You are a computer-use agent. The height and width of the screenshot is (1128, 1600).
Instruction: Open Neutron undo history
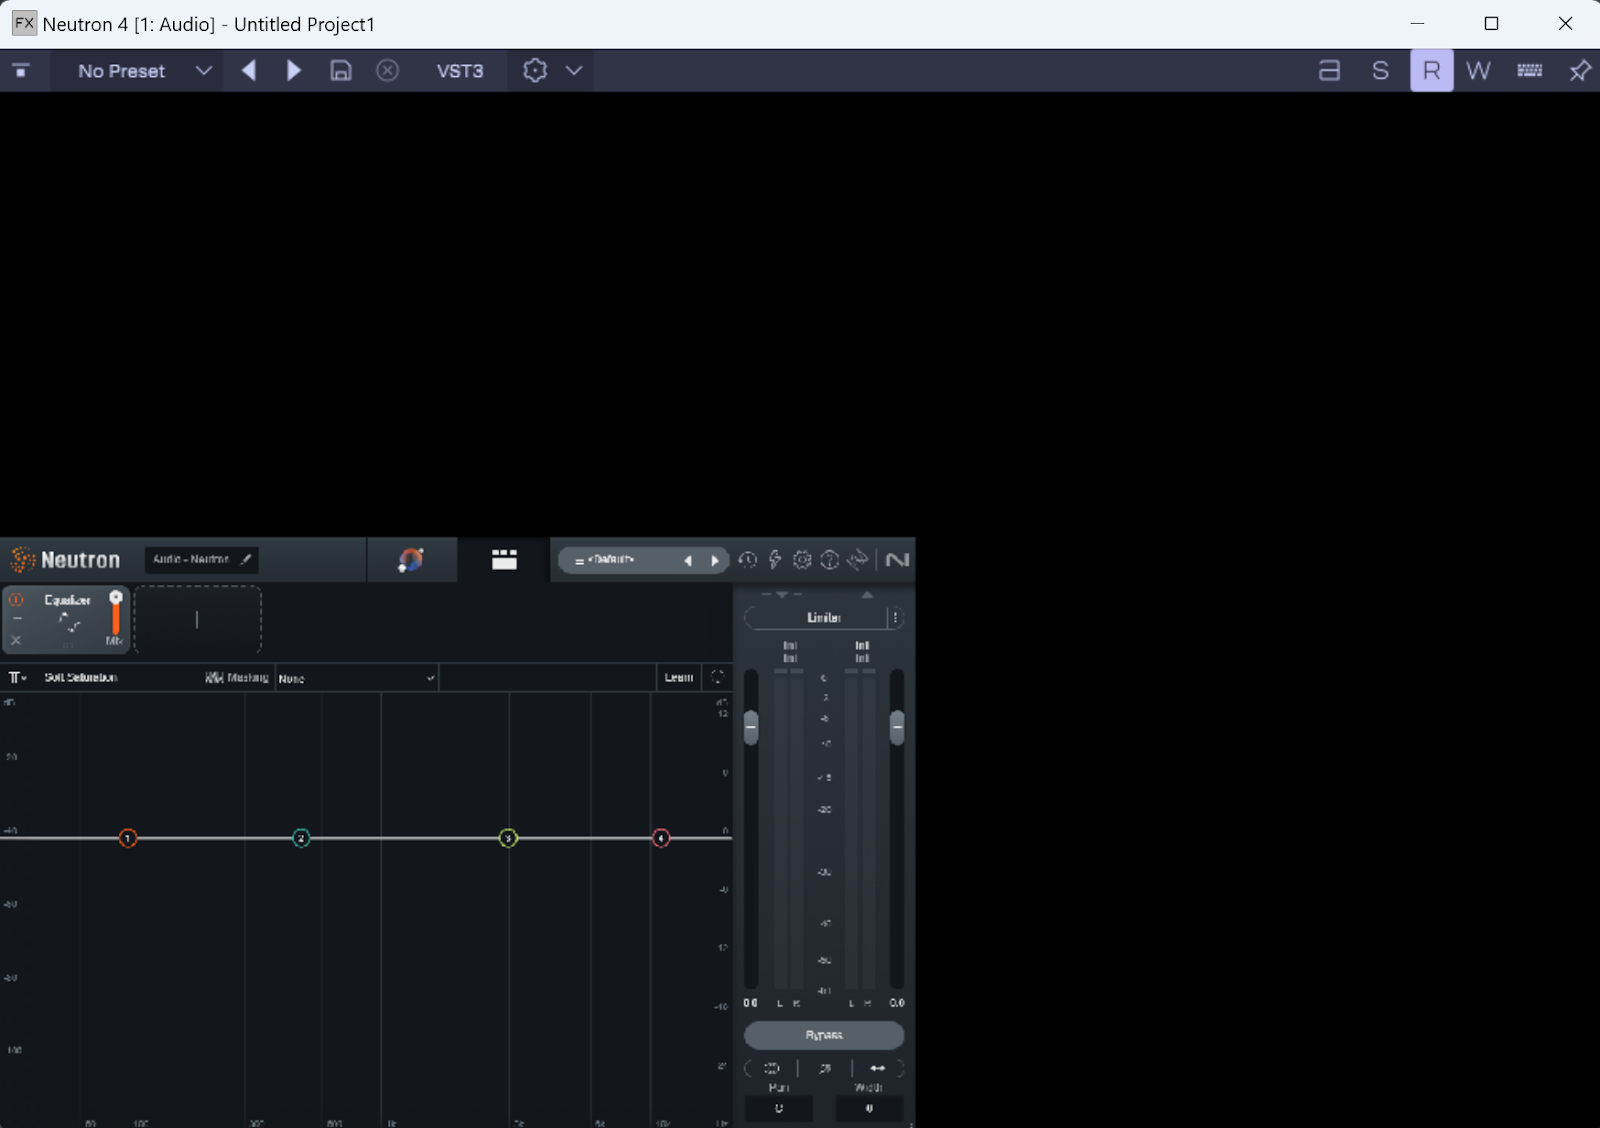coord(747,560)
